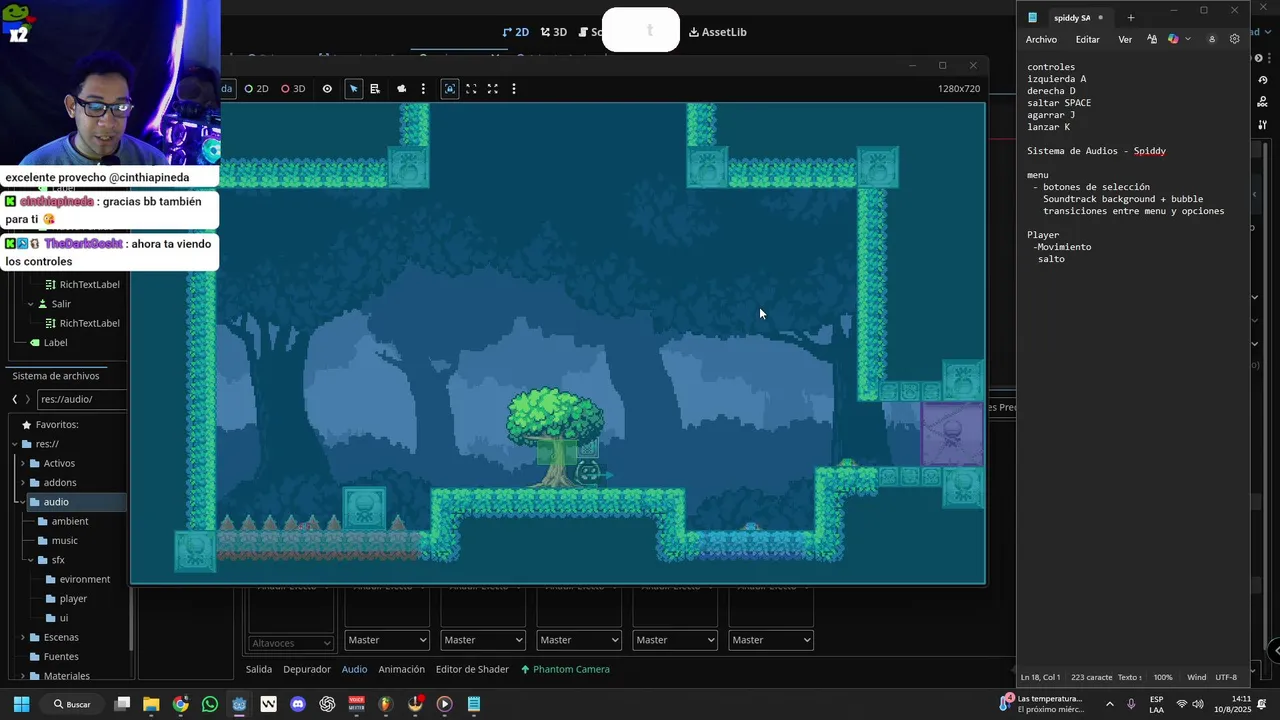
Task: Open Archivo menu in Notepad
Action: coord(1041,40)
